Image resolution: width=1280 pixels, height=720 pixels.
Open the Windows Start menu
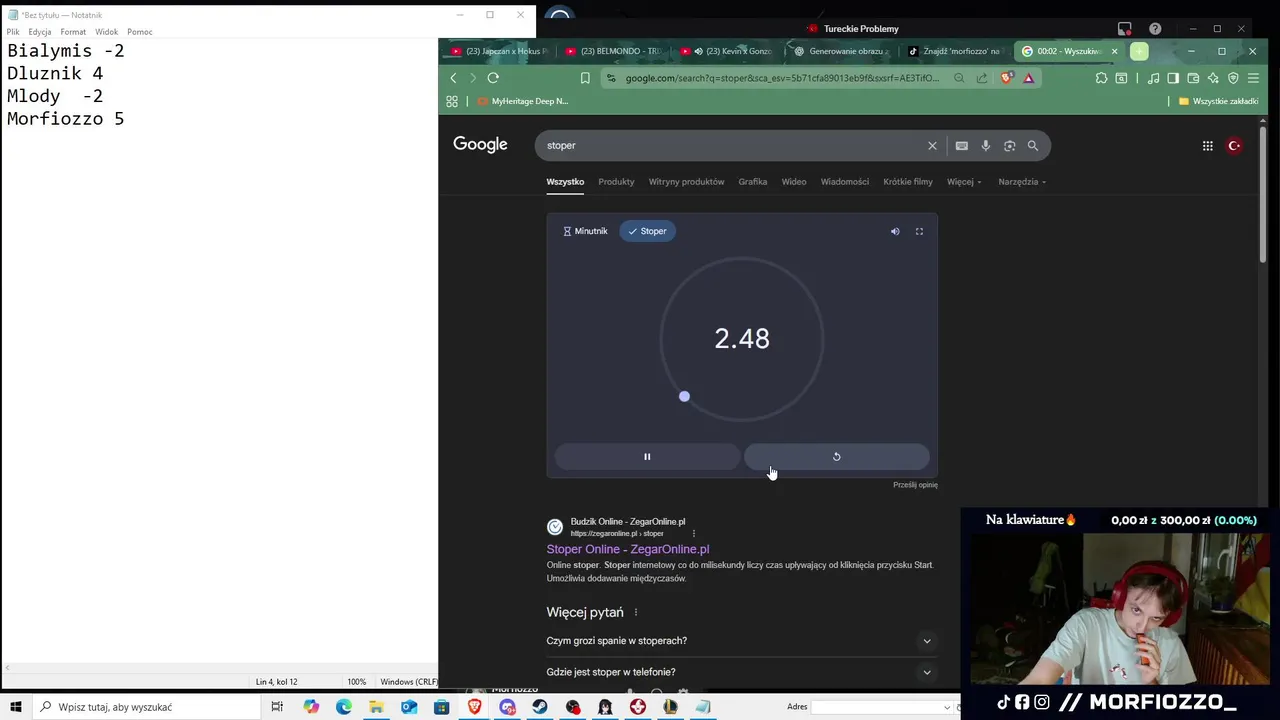16,707
